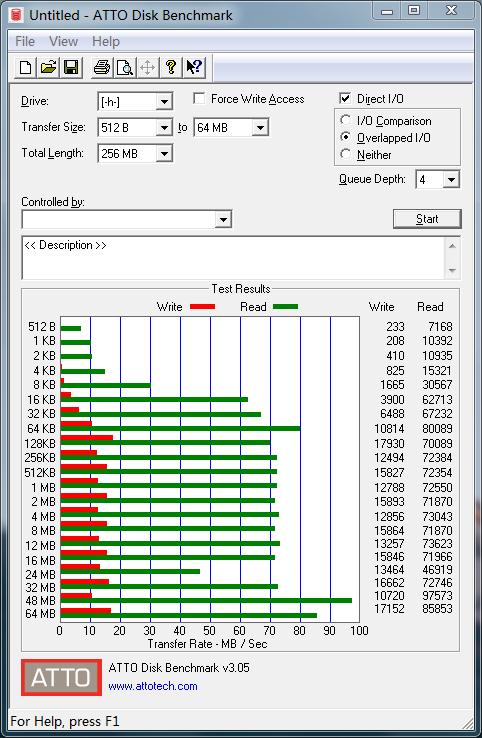
Task: Open Transfer Size maximum 64 MB dropdown
Action: pyautogui.click(x=260, y=128)
